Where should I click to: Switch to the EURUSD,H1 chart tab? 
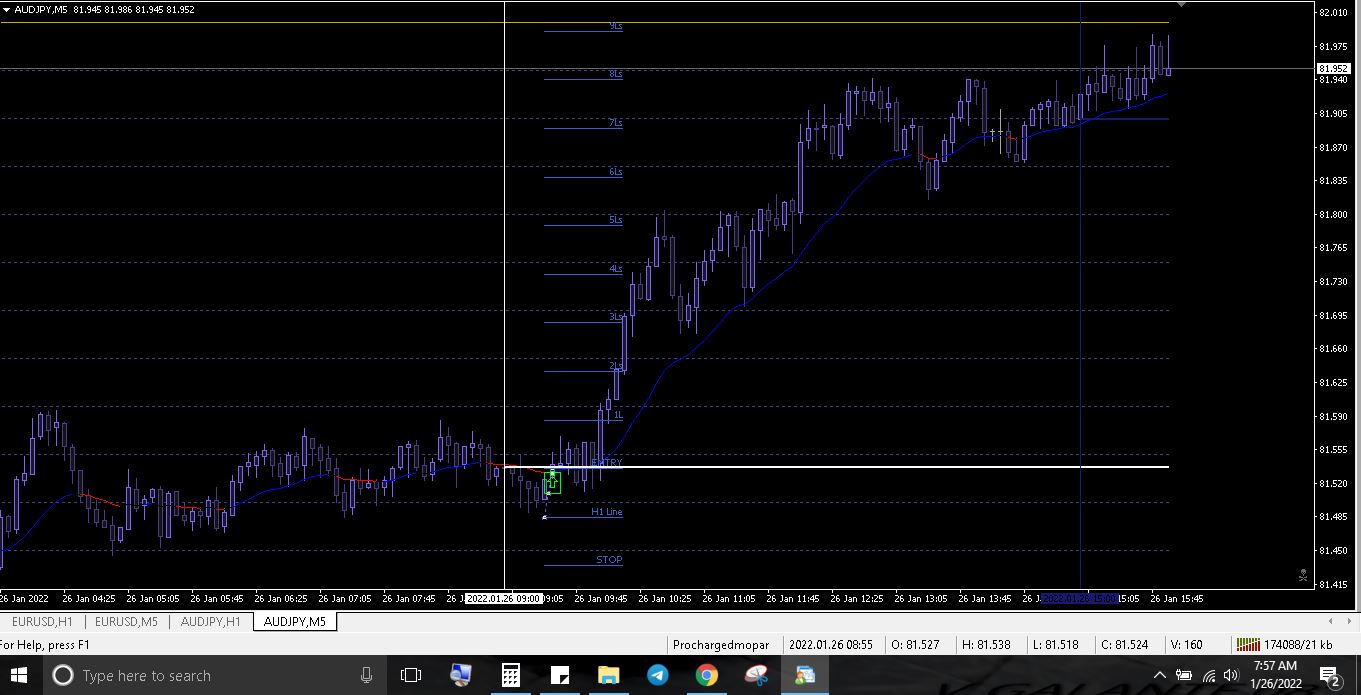coord(42,622)
